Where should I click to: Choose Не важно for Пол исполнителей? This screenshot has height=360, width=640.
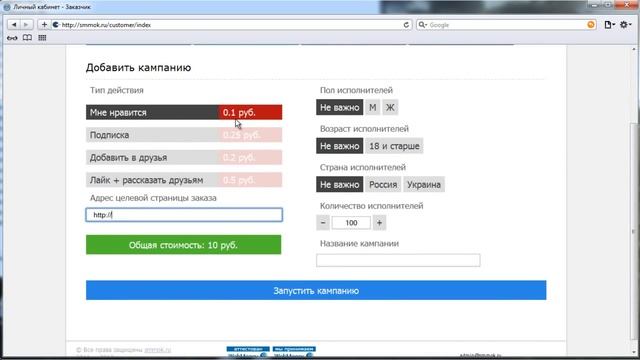(340, 107)
